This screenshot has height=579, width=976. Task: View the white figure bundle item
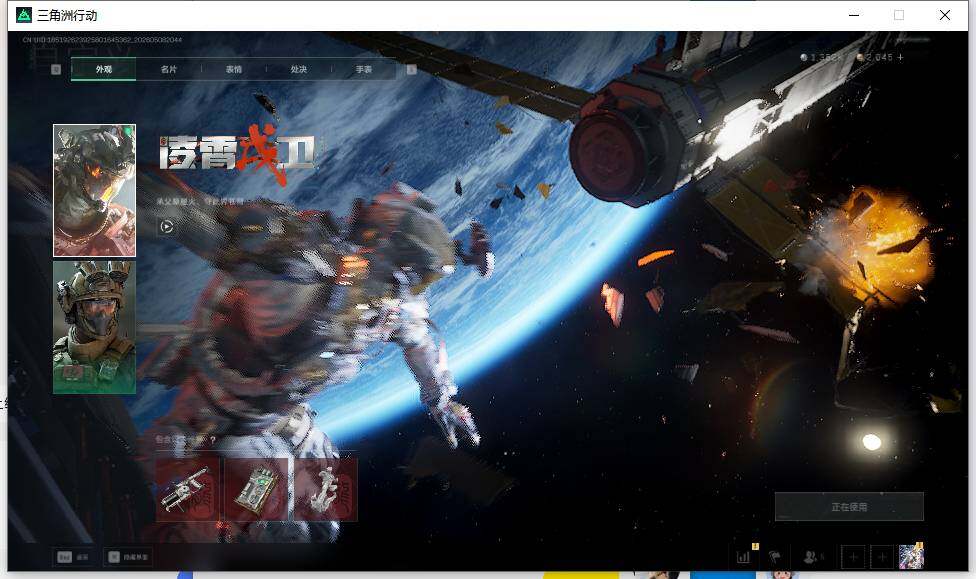pos(325,490)
